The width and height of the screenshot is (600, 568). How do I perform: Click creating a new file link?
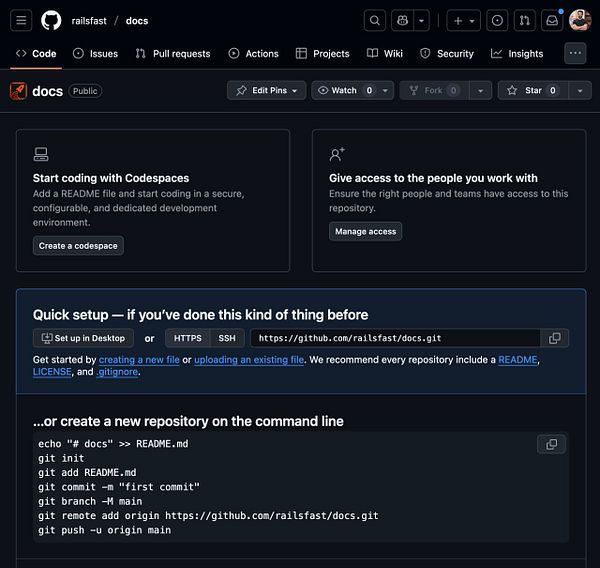[x=139, y=360]
